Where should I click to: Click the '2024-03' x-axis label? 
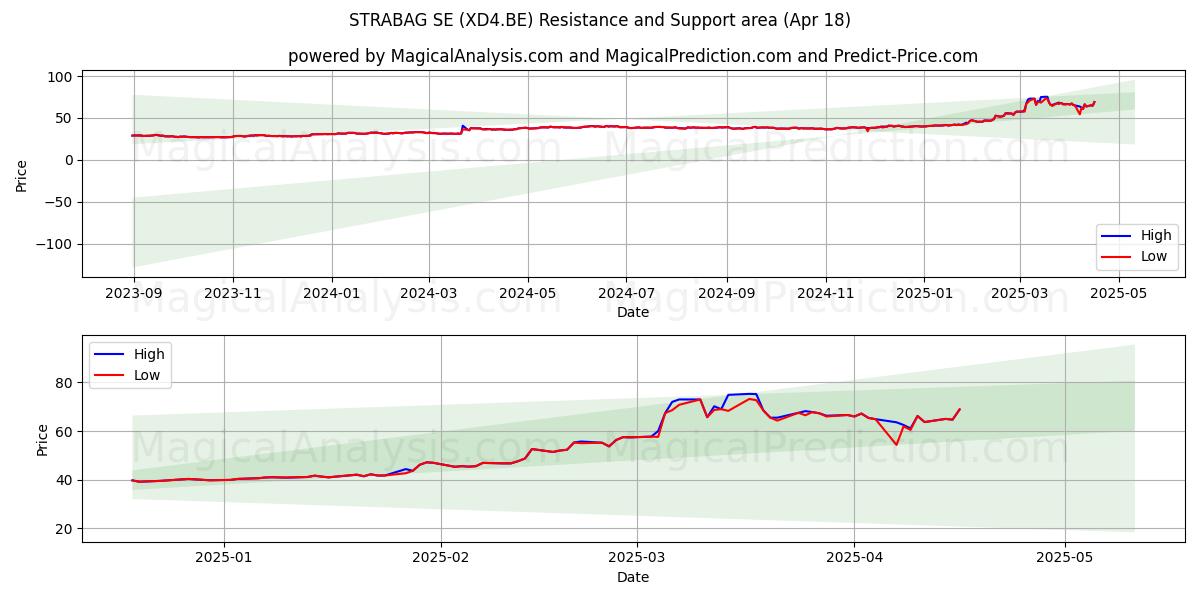428,295
